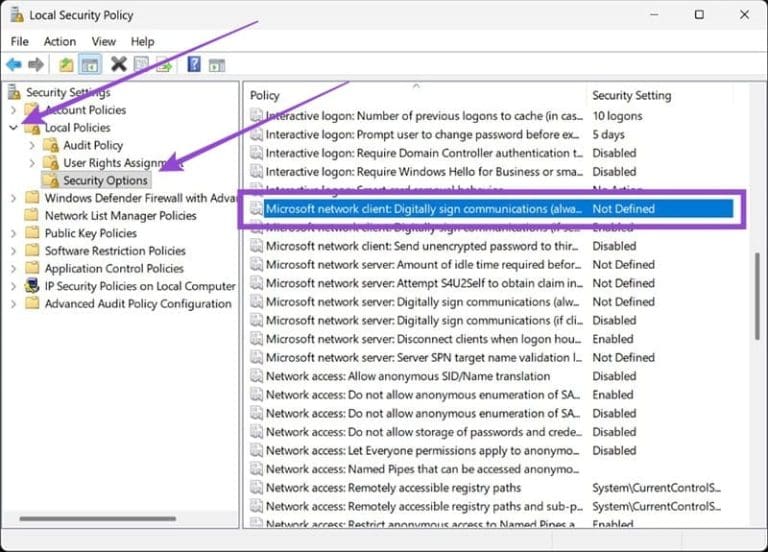This screenshot has width=768, height=552.
Task: Select Microsoft network server: Disconnect clients when logon hours
Action: (x=423, y=339)
